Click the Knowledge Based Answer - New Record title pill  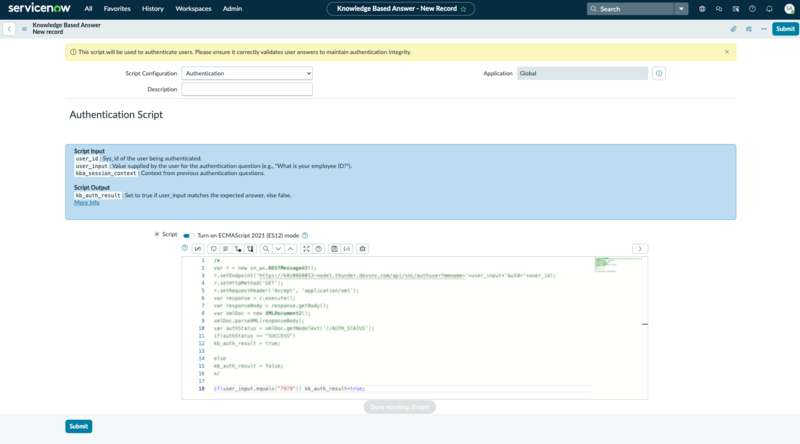coord(401,9)
